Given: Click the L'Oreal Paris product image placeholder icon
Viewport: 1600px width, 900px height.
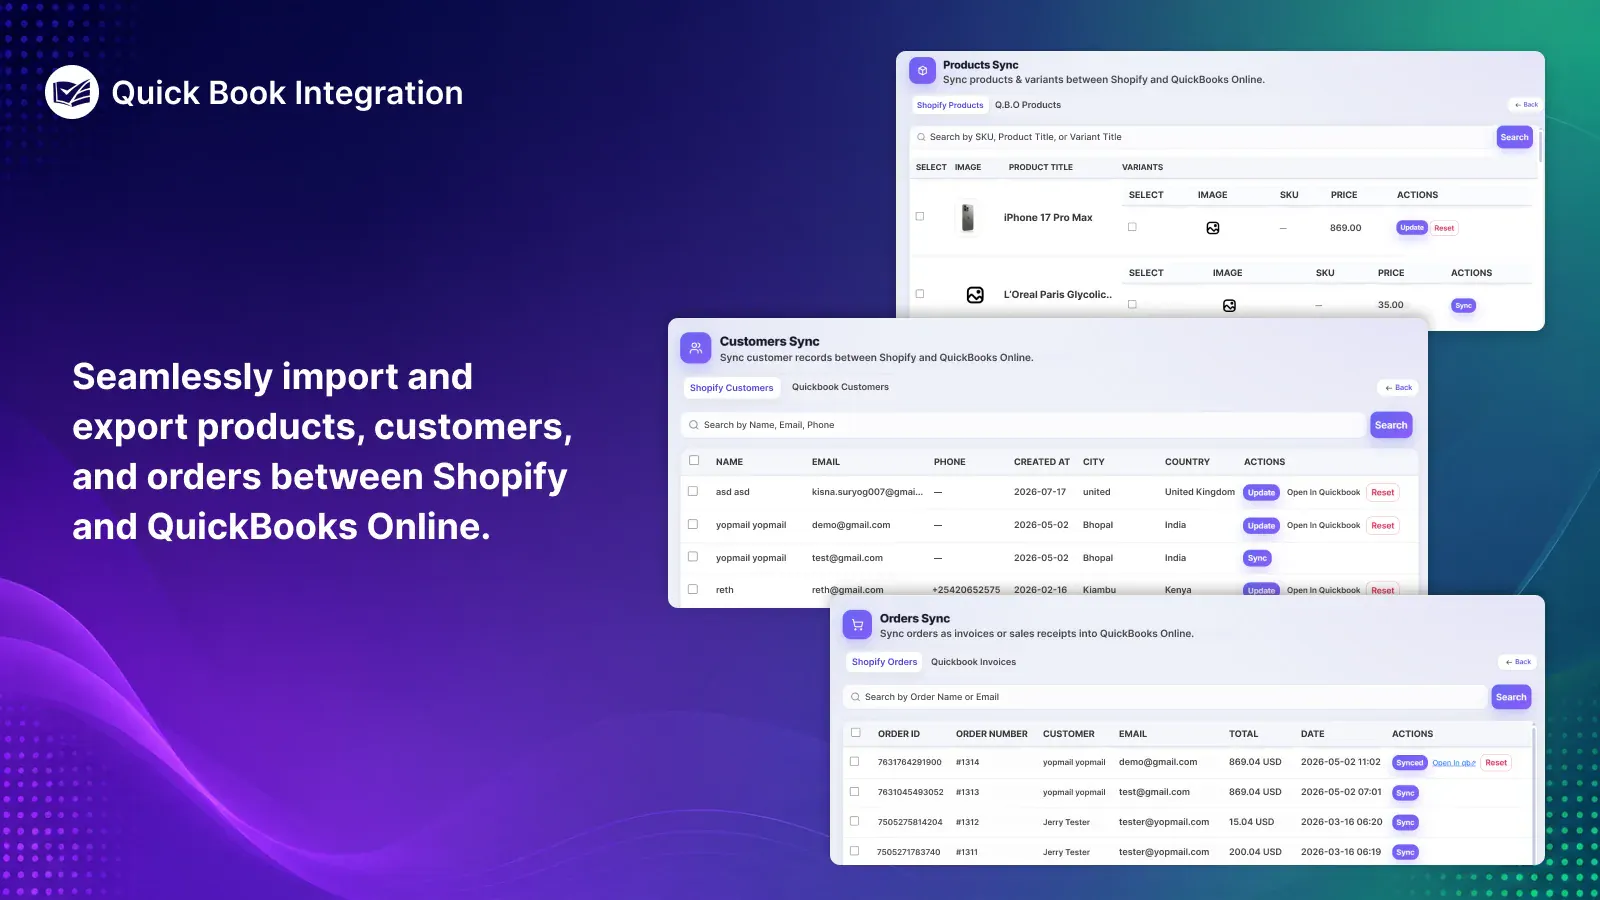Looking at the screenshot, I should point(975,295).
